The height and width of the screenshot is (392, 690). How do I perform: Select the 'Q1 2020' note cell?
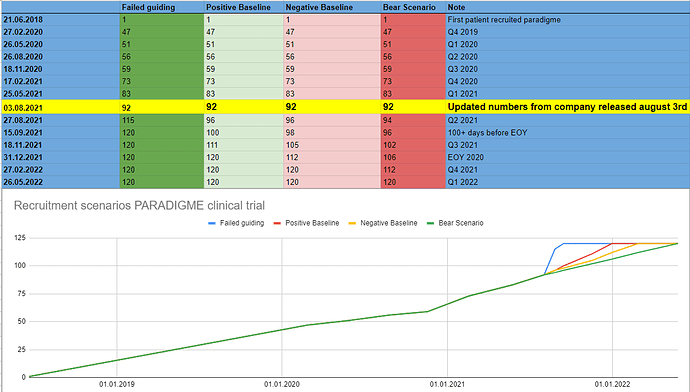tap(568, 44)
